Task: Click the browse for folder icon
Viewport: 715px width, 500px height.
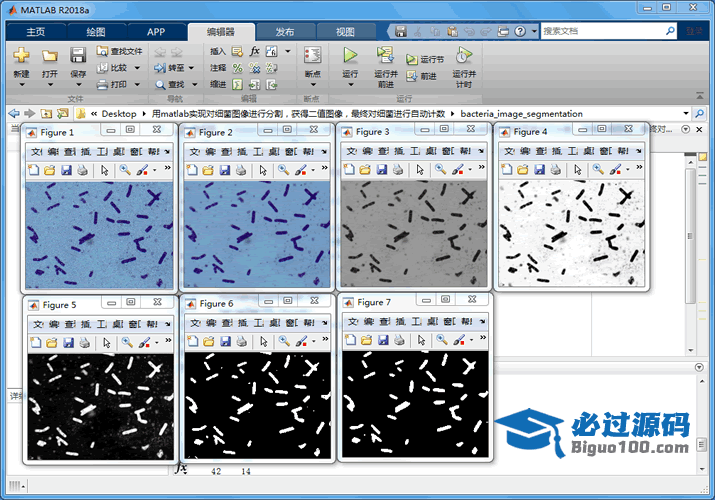Action: click(62, 113)
